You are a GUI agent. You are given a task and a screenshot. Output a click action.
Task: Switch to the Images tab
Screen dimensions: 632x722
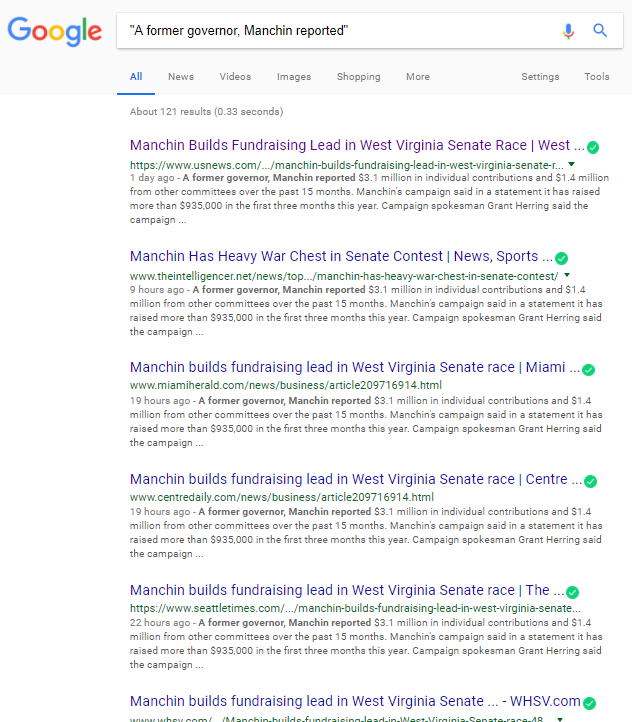[x=294, y=76]
